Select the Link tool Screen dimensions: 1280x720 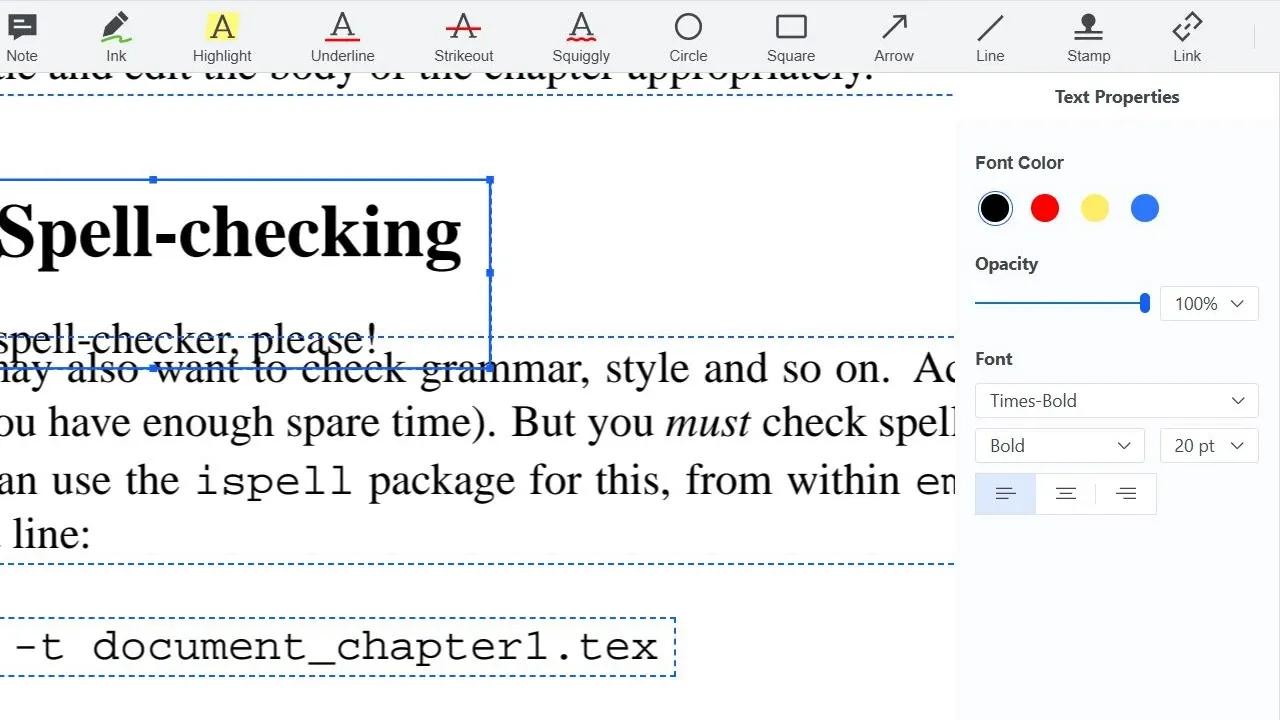tap(1187, 38)
